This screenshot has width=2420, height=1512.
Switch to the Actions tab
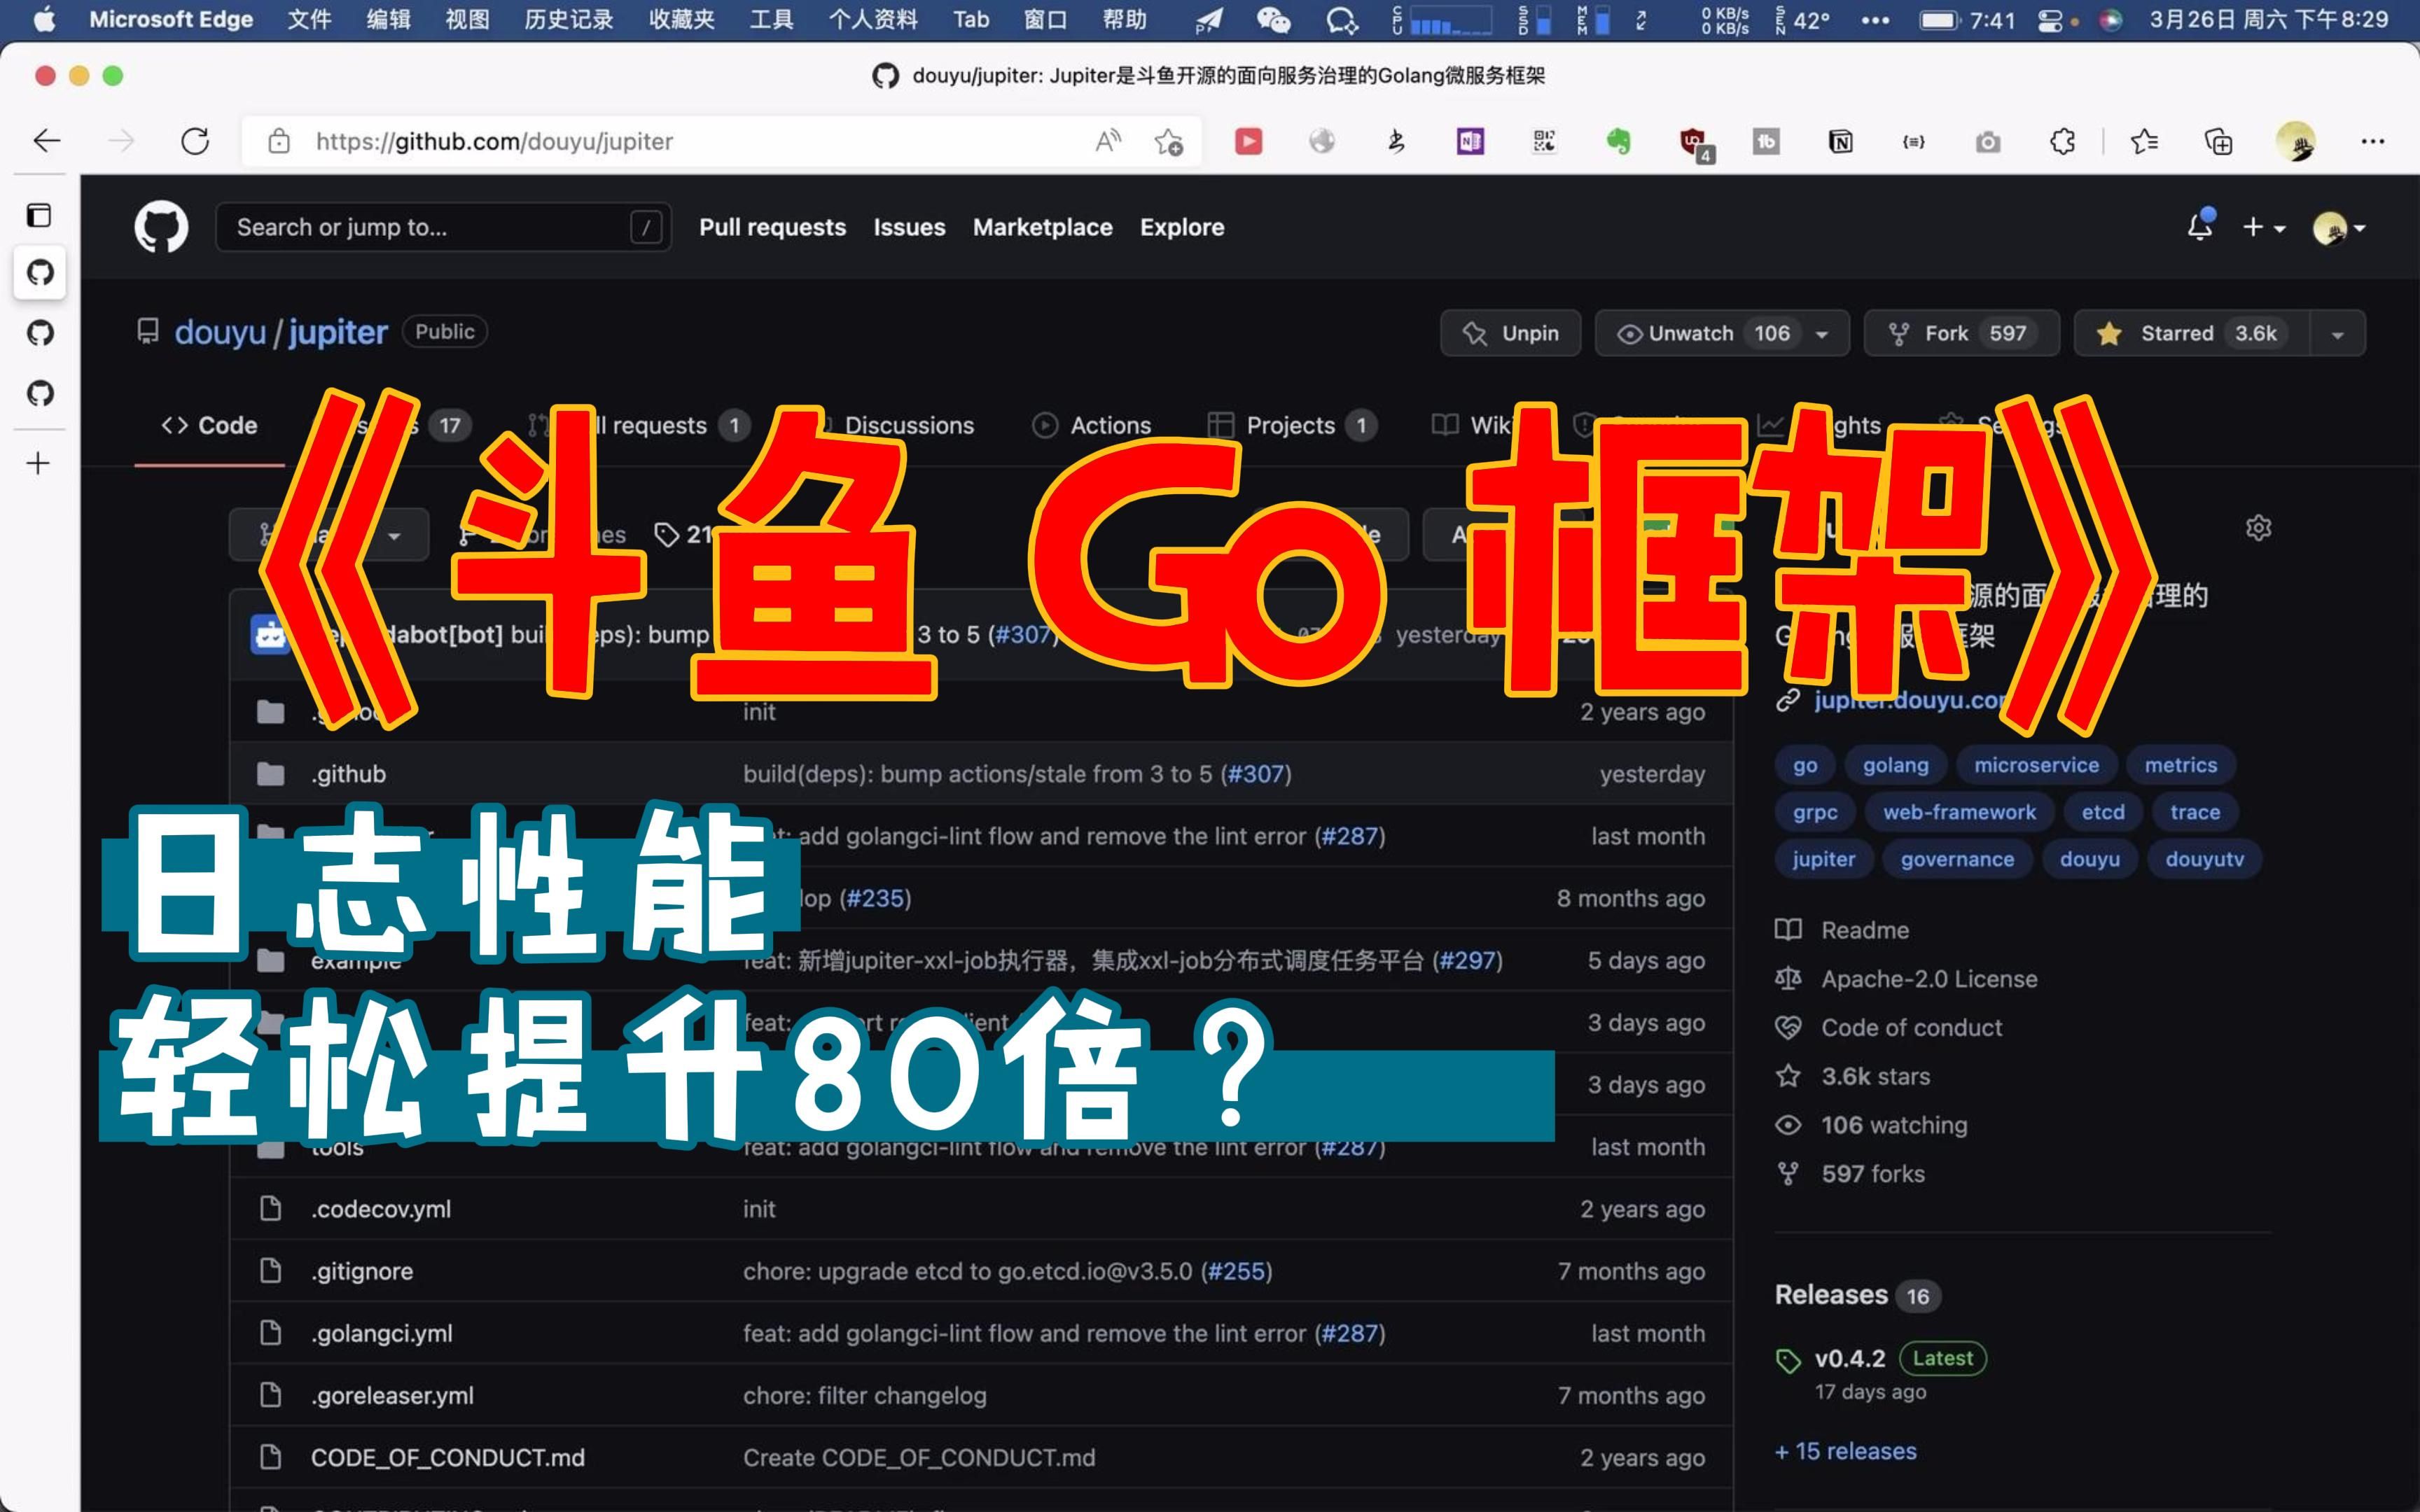(x=1091, y=425)
